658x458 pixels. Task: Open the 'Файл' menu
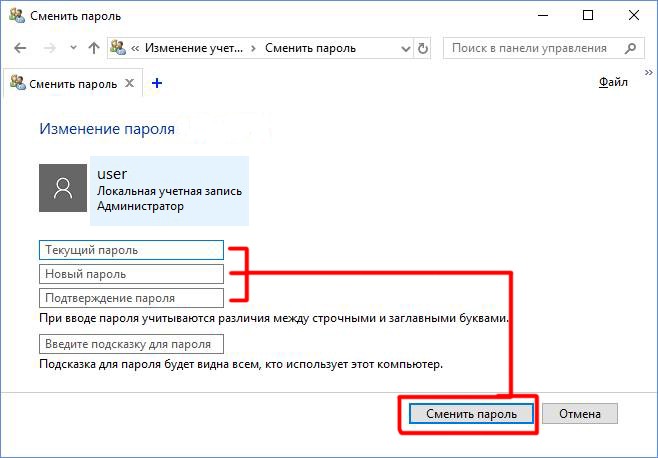[x=613, y=82]
